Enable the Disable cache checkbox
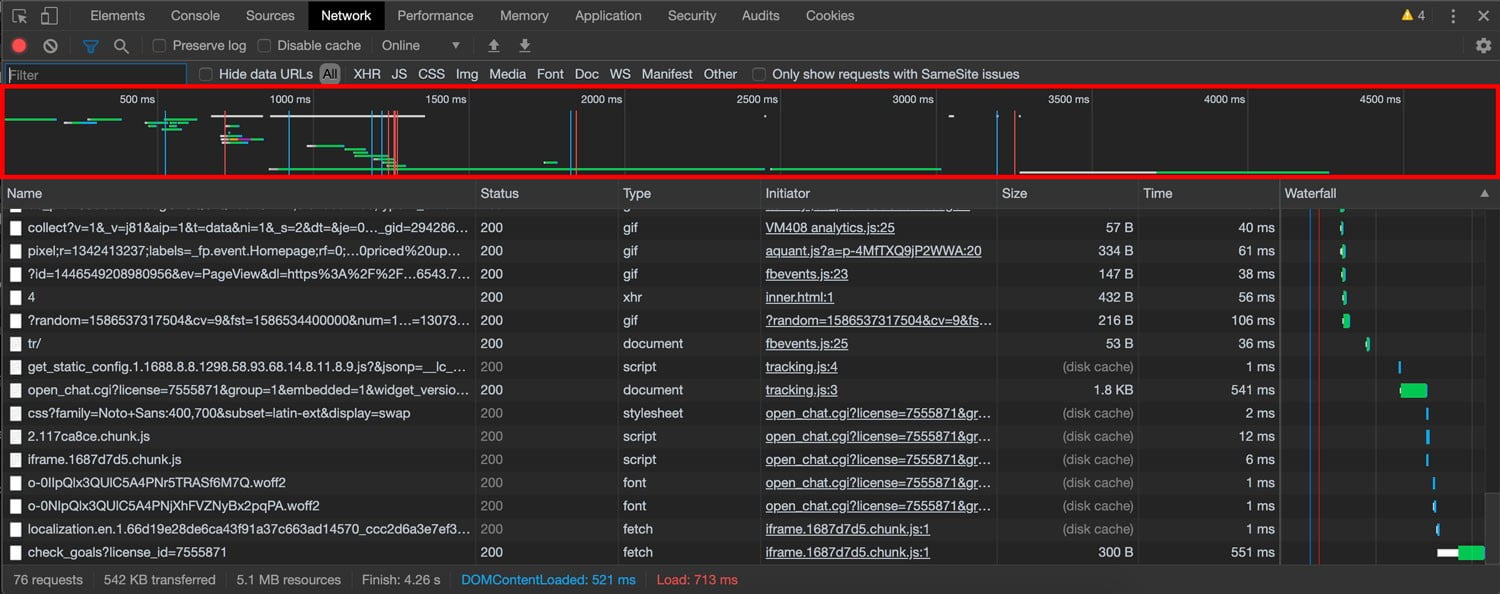Image resolution: width=1500 pixels, height=594 pixels. [x=264, y=45]
